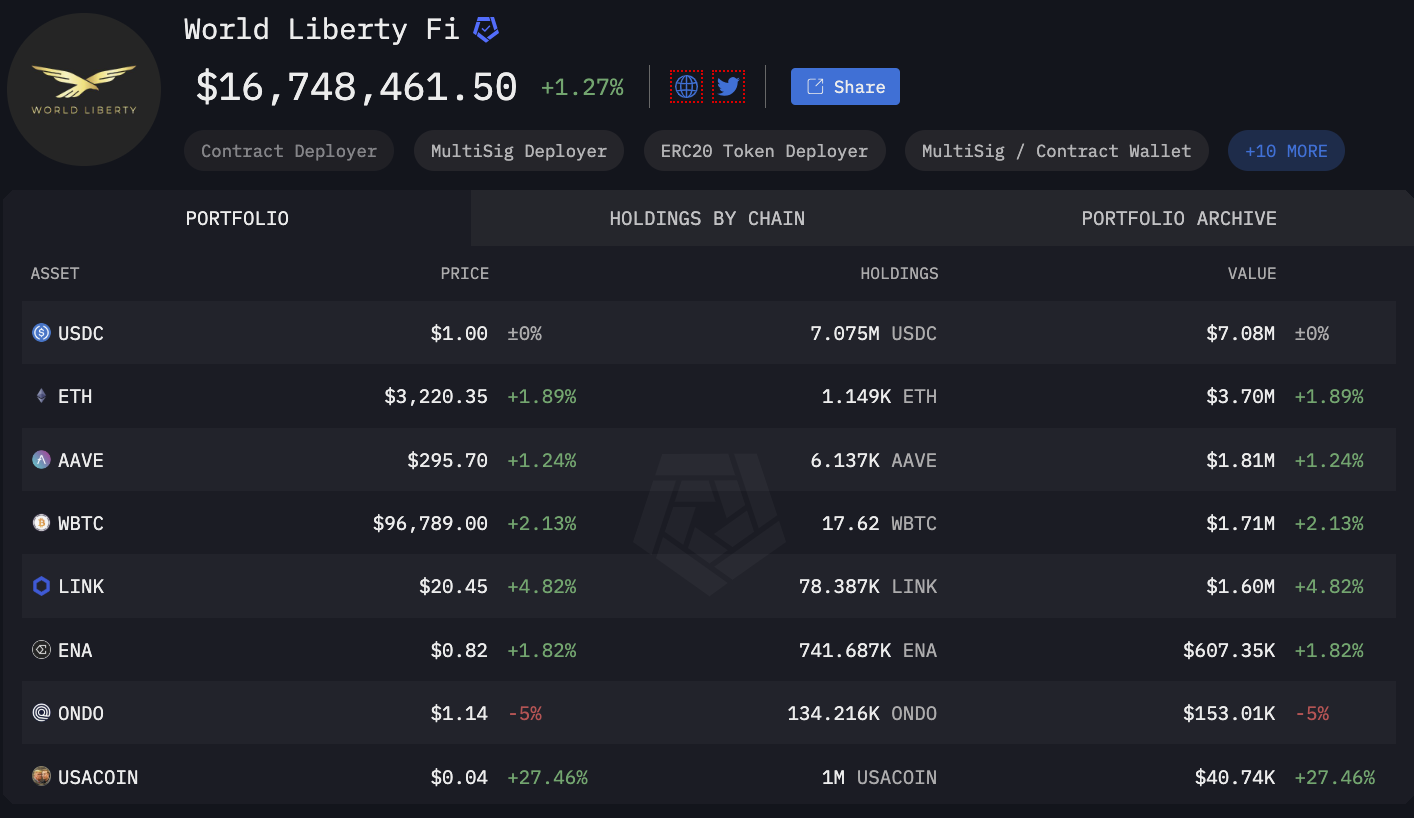Click the 78.387K LINK holdings cell
The height and width of the screenshot is (818, 1414).
coord(868,586)
